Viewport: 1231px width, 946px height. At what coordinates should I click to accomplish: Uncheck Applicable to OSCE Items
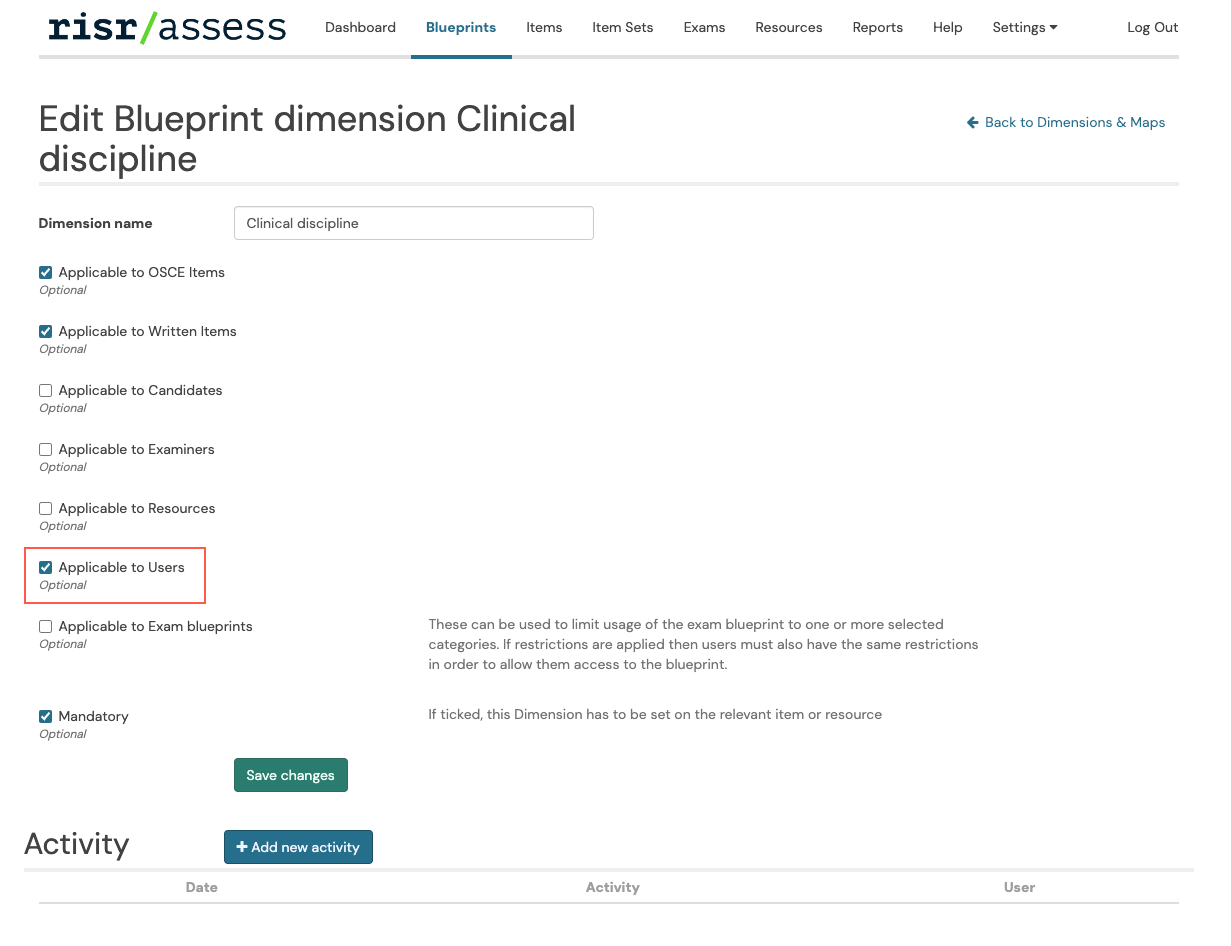45,272
